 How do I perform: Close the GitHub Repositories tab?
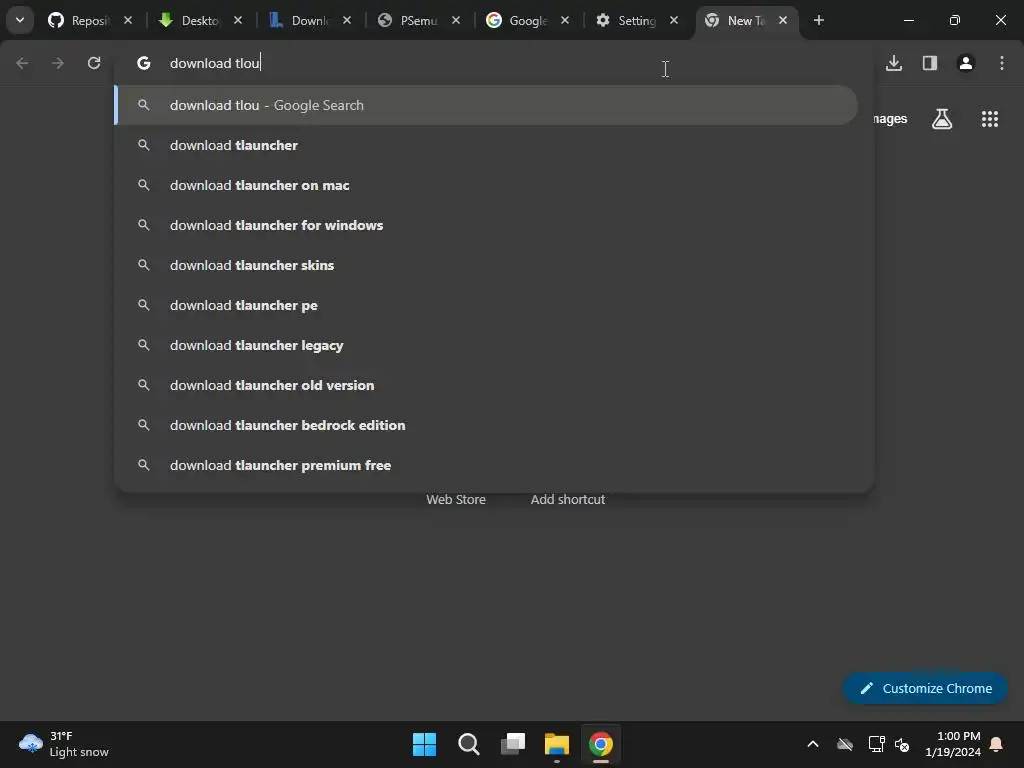point(128,20)
